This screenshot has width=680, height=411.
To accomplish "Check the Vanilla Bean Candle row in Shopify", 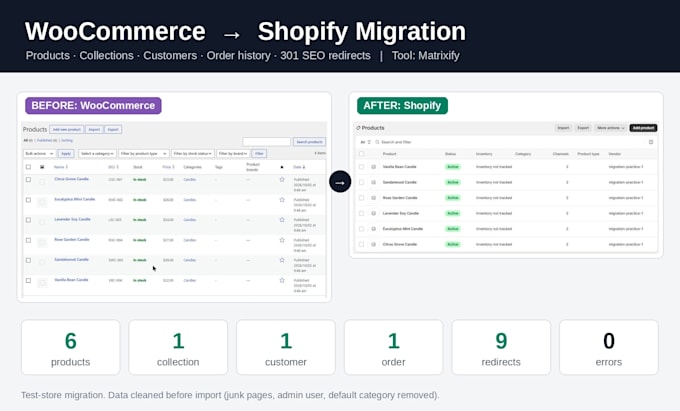I will [361, 167].
